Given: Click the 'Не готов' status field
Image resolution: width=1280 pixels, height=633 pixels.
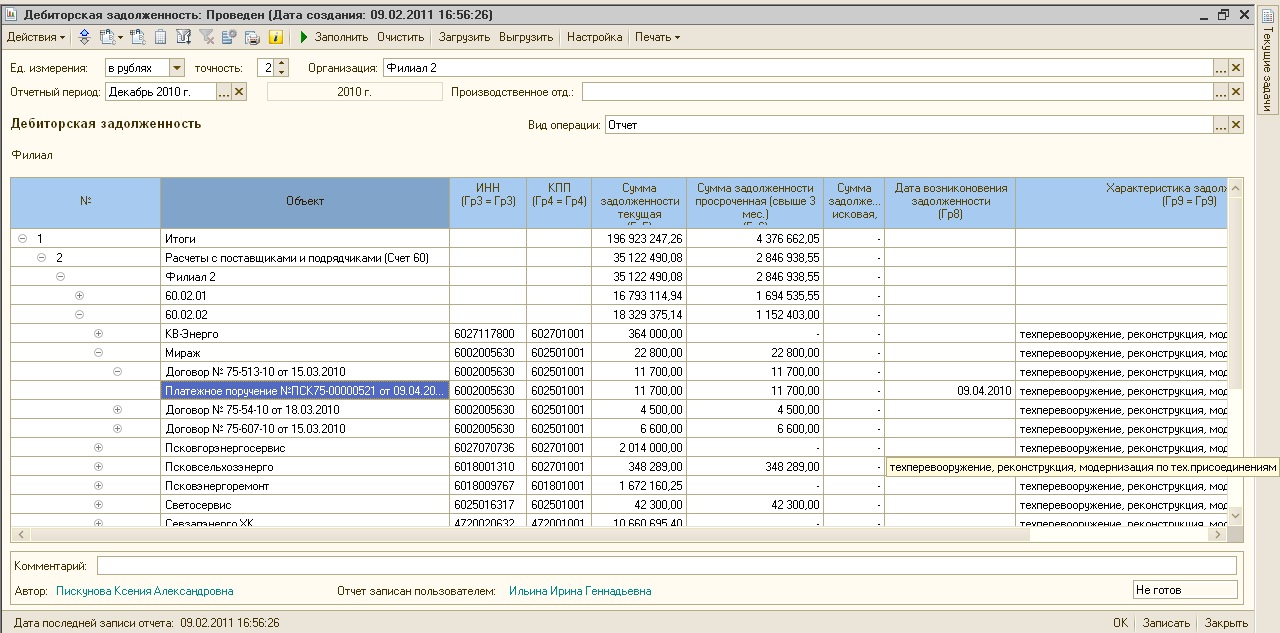Looking at the screenshot, I should [1185, 590].
